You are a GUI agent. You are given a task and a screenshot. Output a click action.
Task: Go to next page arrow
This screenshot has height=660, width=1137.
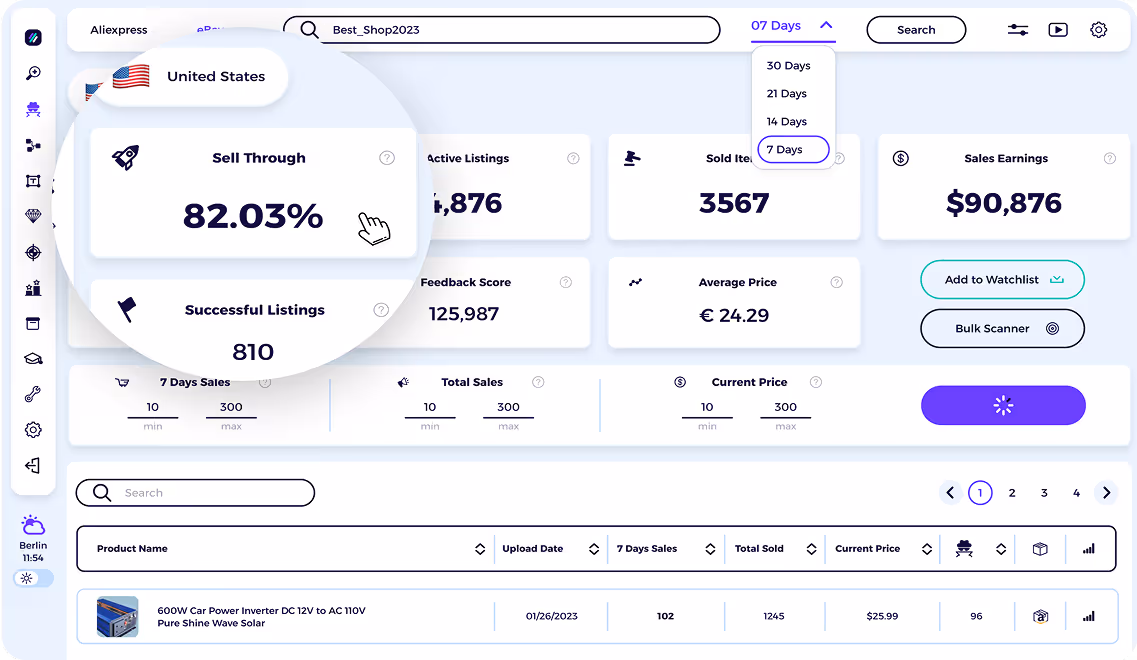pos(1106,492)
